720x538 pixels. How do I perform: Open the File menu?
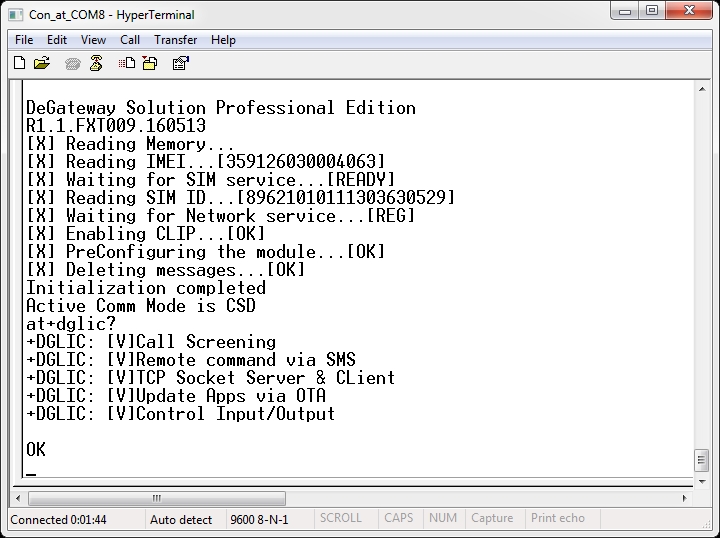24,40
